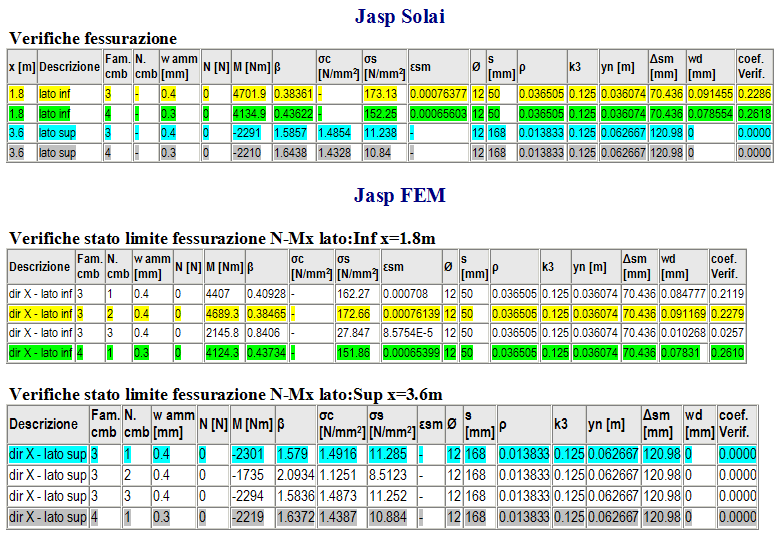This screenshot has height=539, width=780.
Task: Click εsm value 8.5754E-5
Action: point(408,333)
